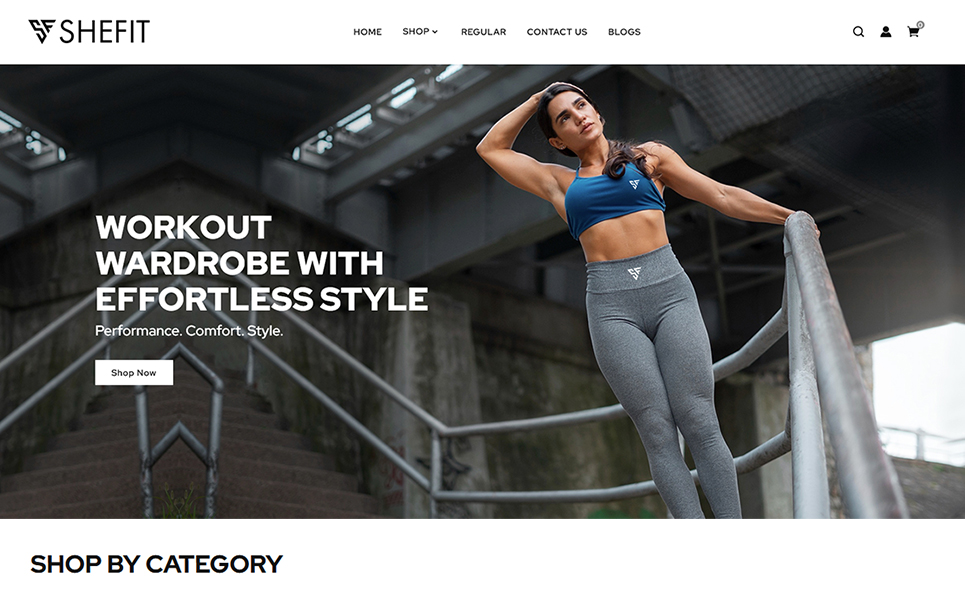
Task: Visit the BLOGS page link
Action: tap(624, 32)
